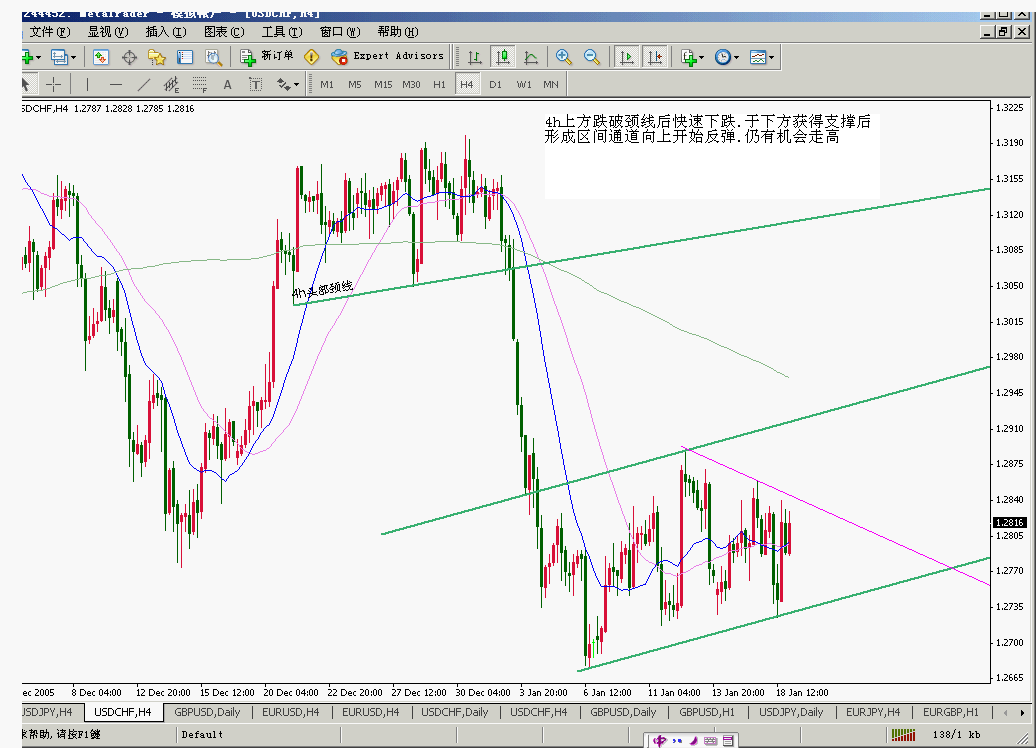Image resolution: width=1036 pixels, height=748 pixels.
Task: Click the current price label 1.2816
Action: (1010, 522)
